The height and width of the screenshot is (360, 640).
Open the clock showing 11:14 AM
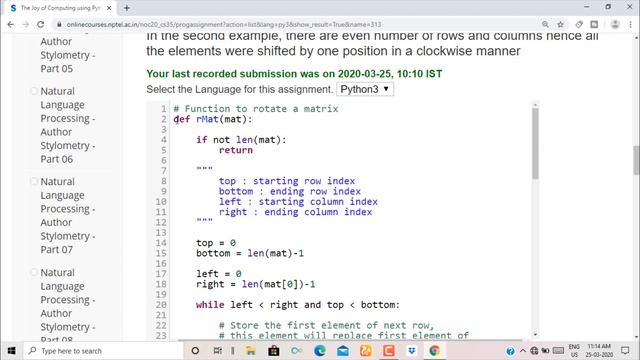tap(599, 351)
